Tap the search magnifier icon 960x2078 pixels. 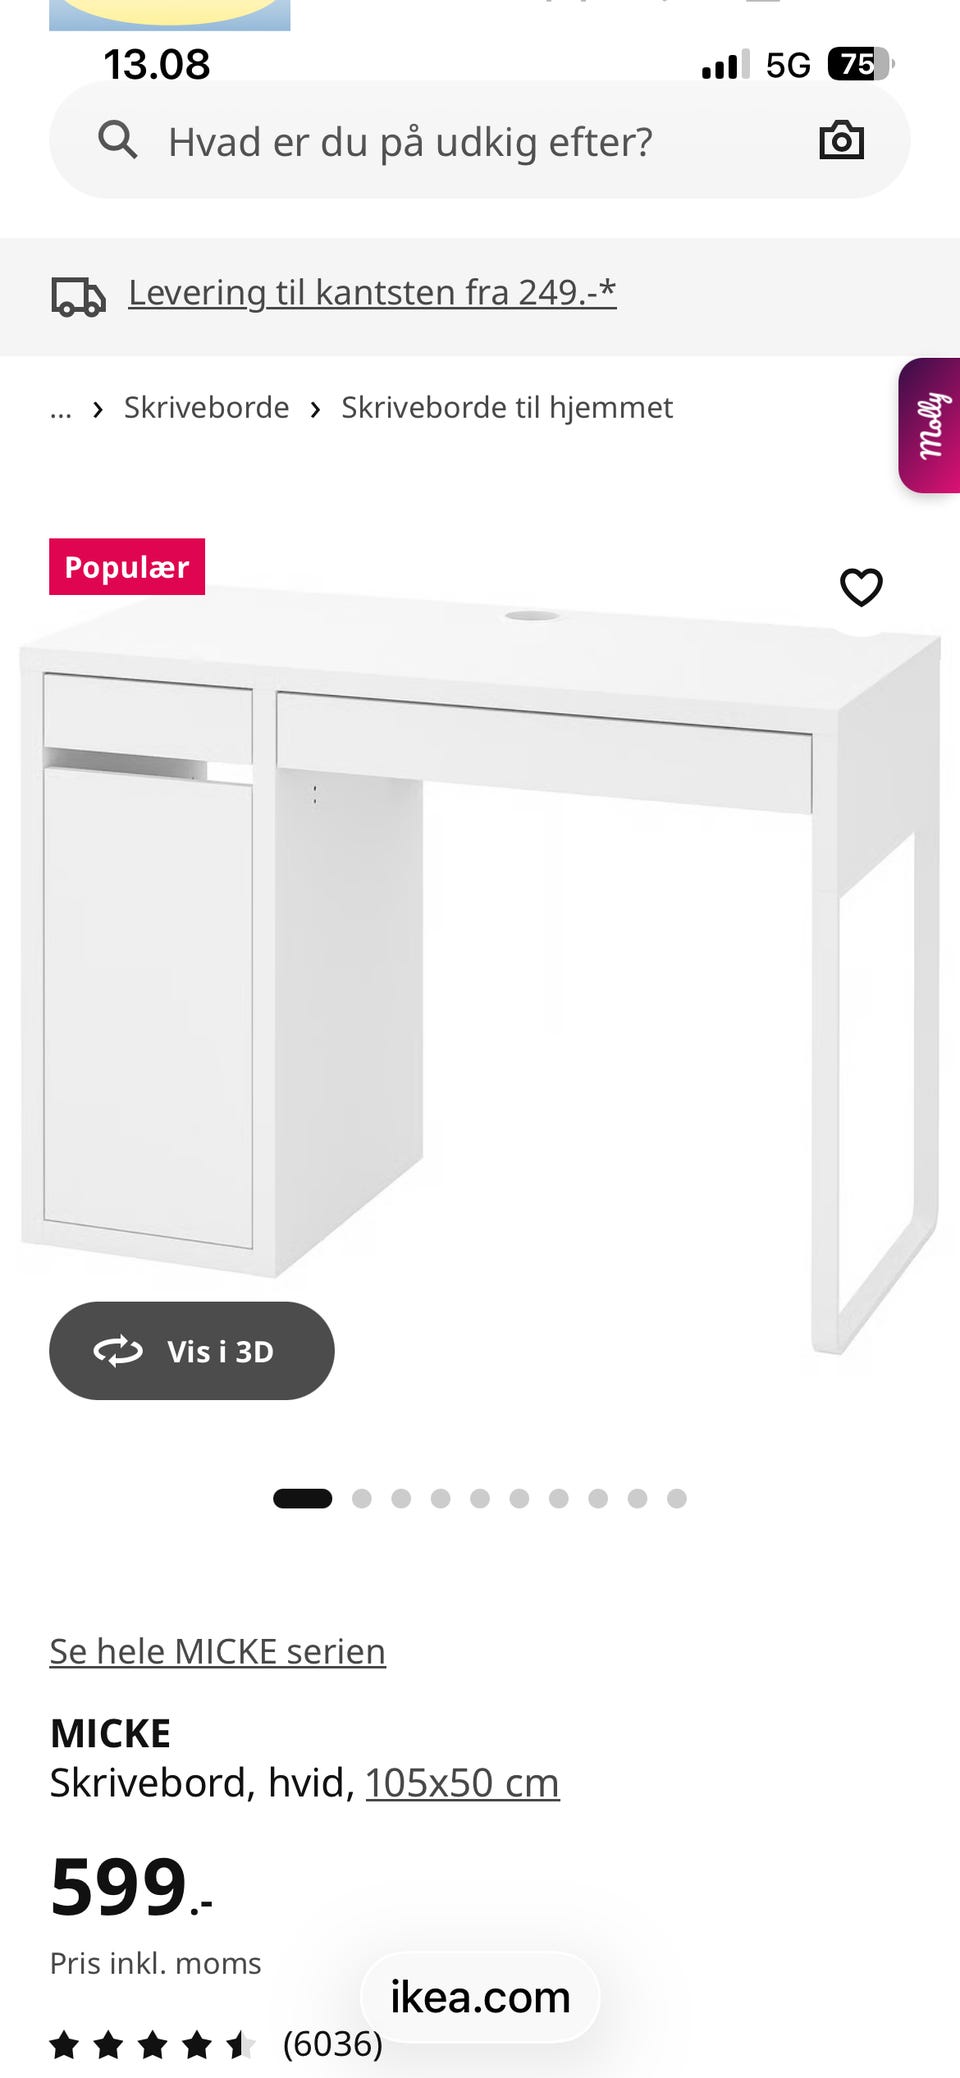coord(117,140)
